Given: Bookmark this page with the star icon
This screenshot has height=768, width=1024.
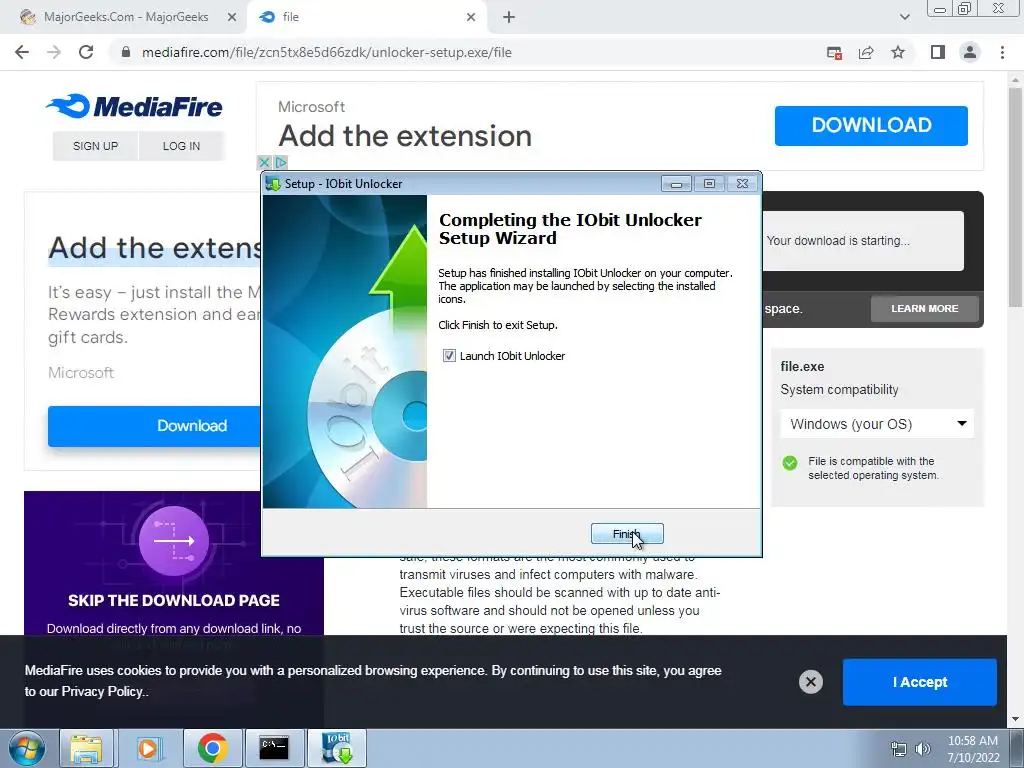Looking at the screenshot, I should point(898,52).
